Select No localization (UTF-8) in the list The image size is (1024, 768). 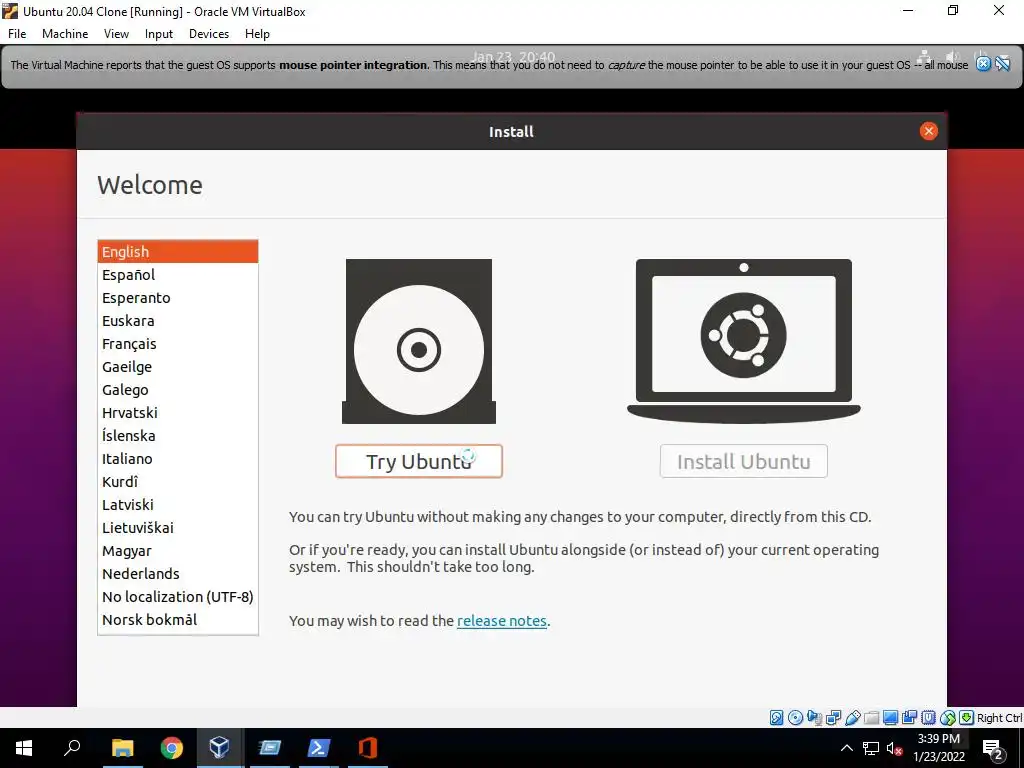(178, 597)
